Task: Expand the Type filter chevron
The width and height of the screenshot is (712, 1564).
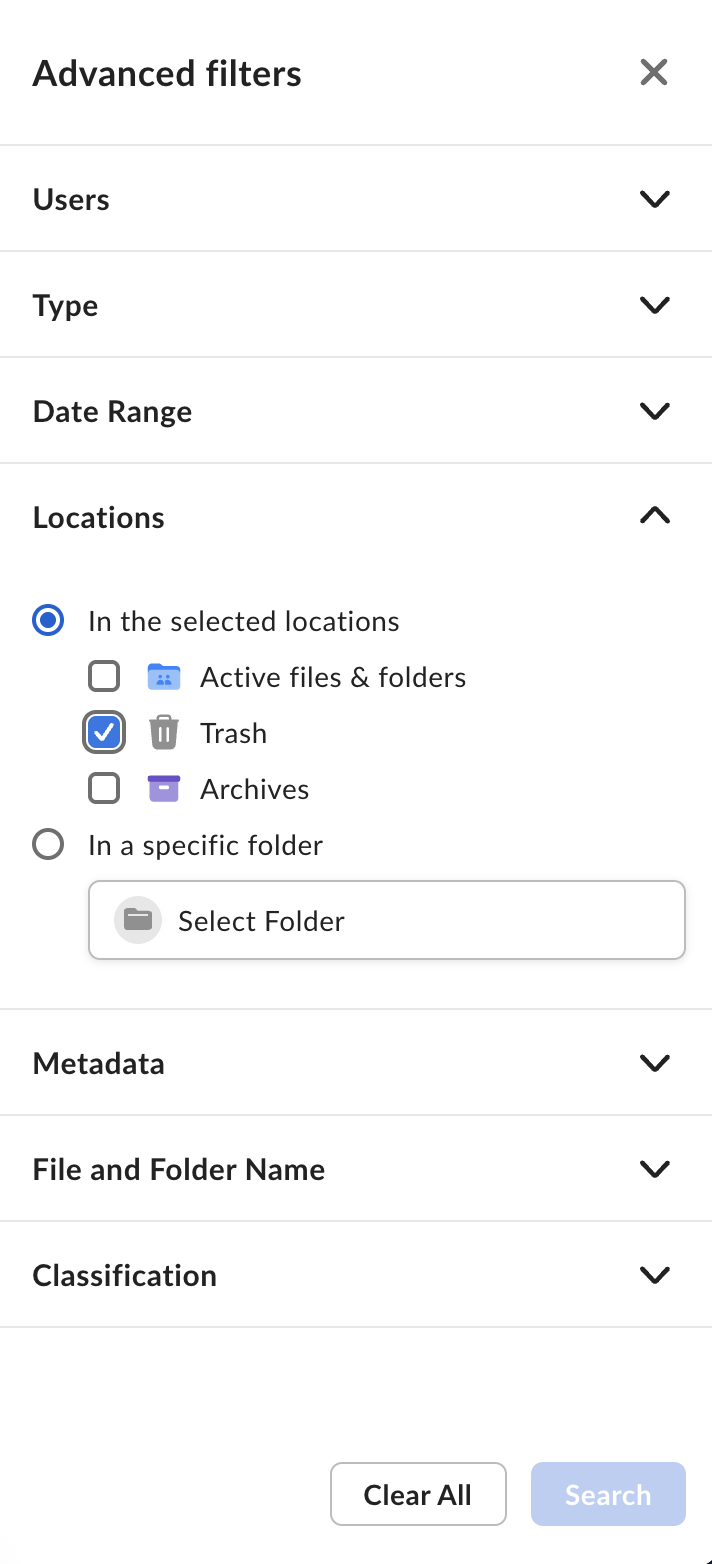Action: [654, 305]
